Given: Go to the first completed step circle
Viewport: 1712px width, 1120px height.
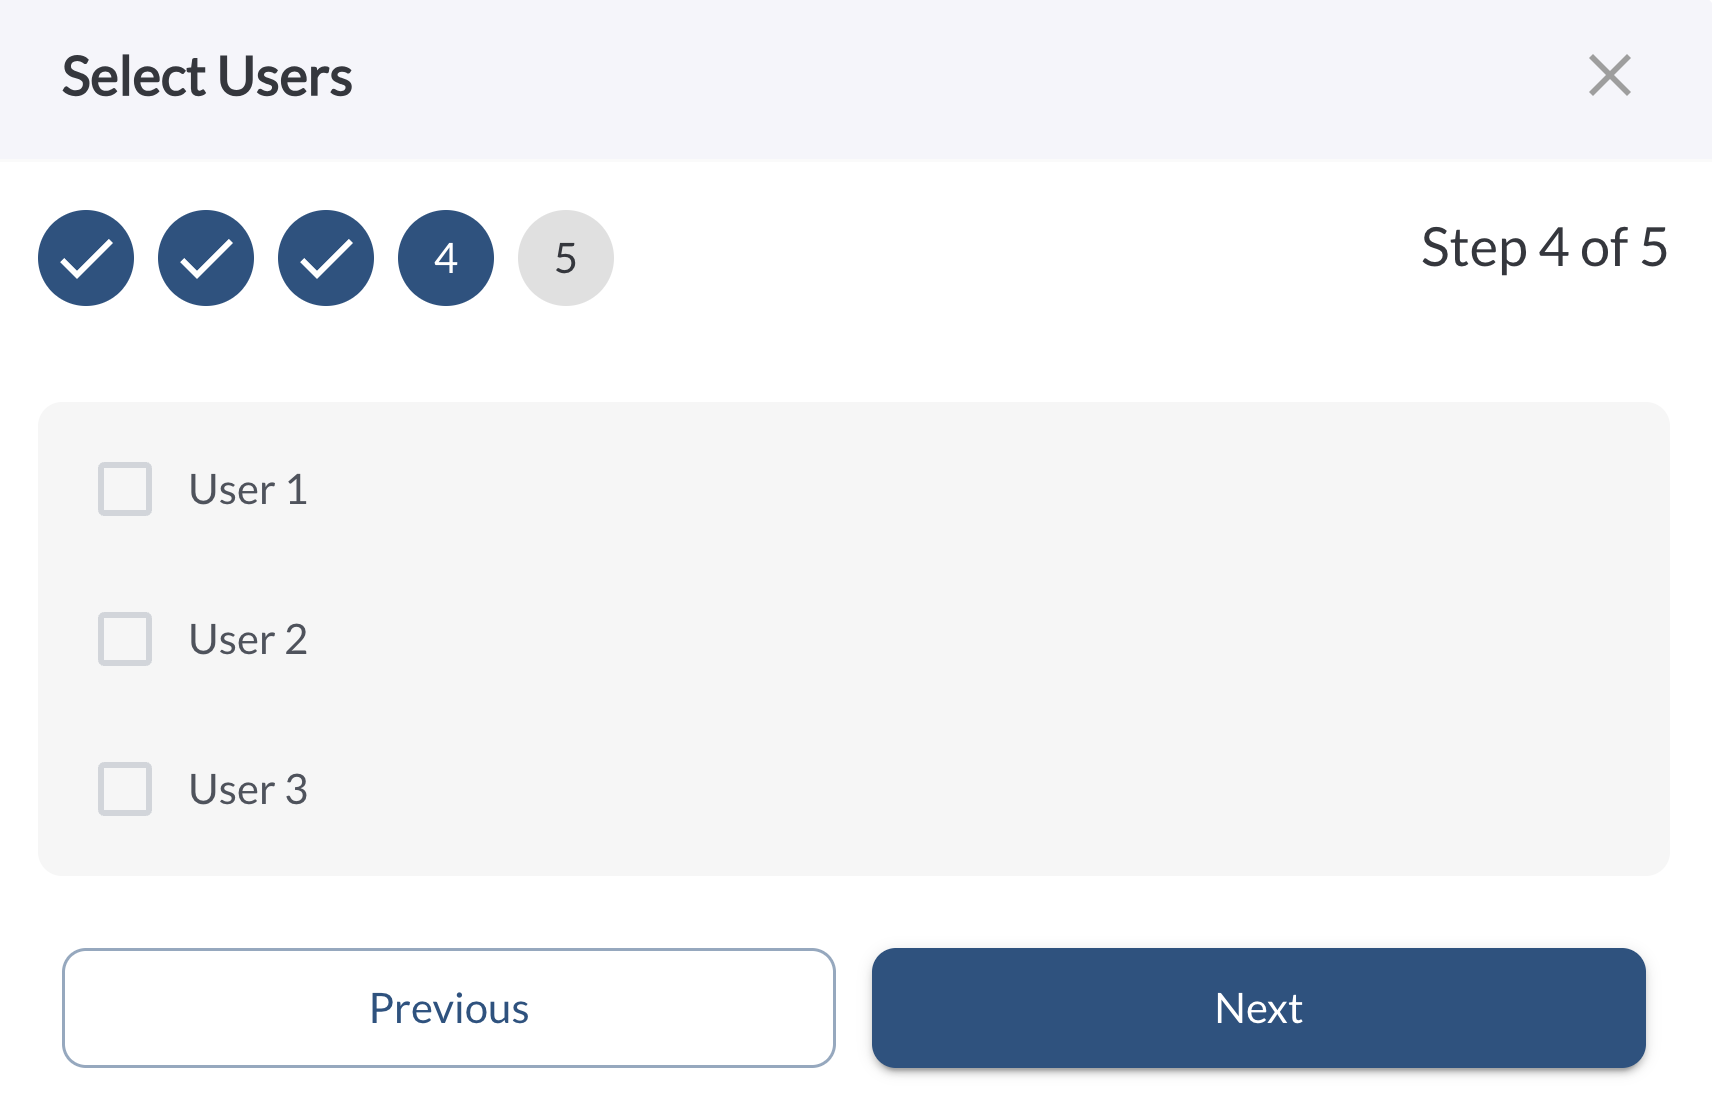Looking at the screenshot, I should pos(86,258).
